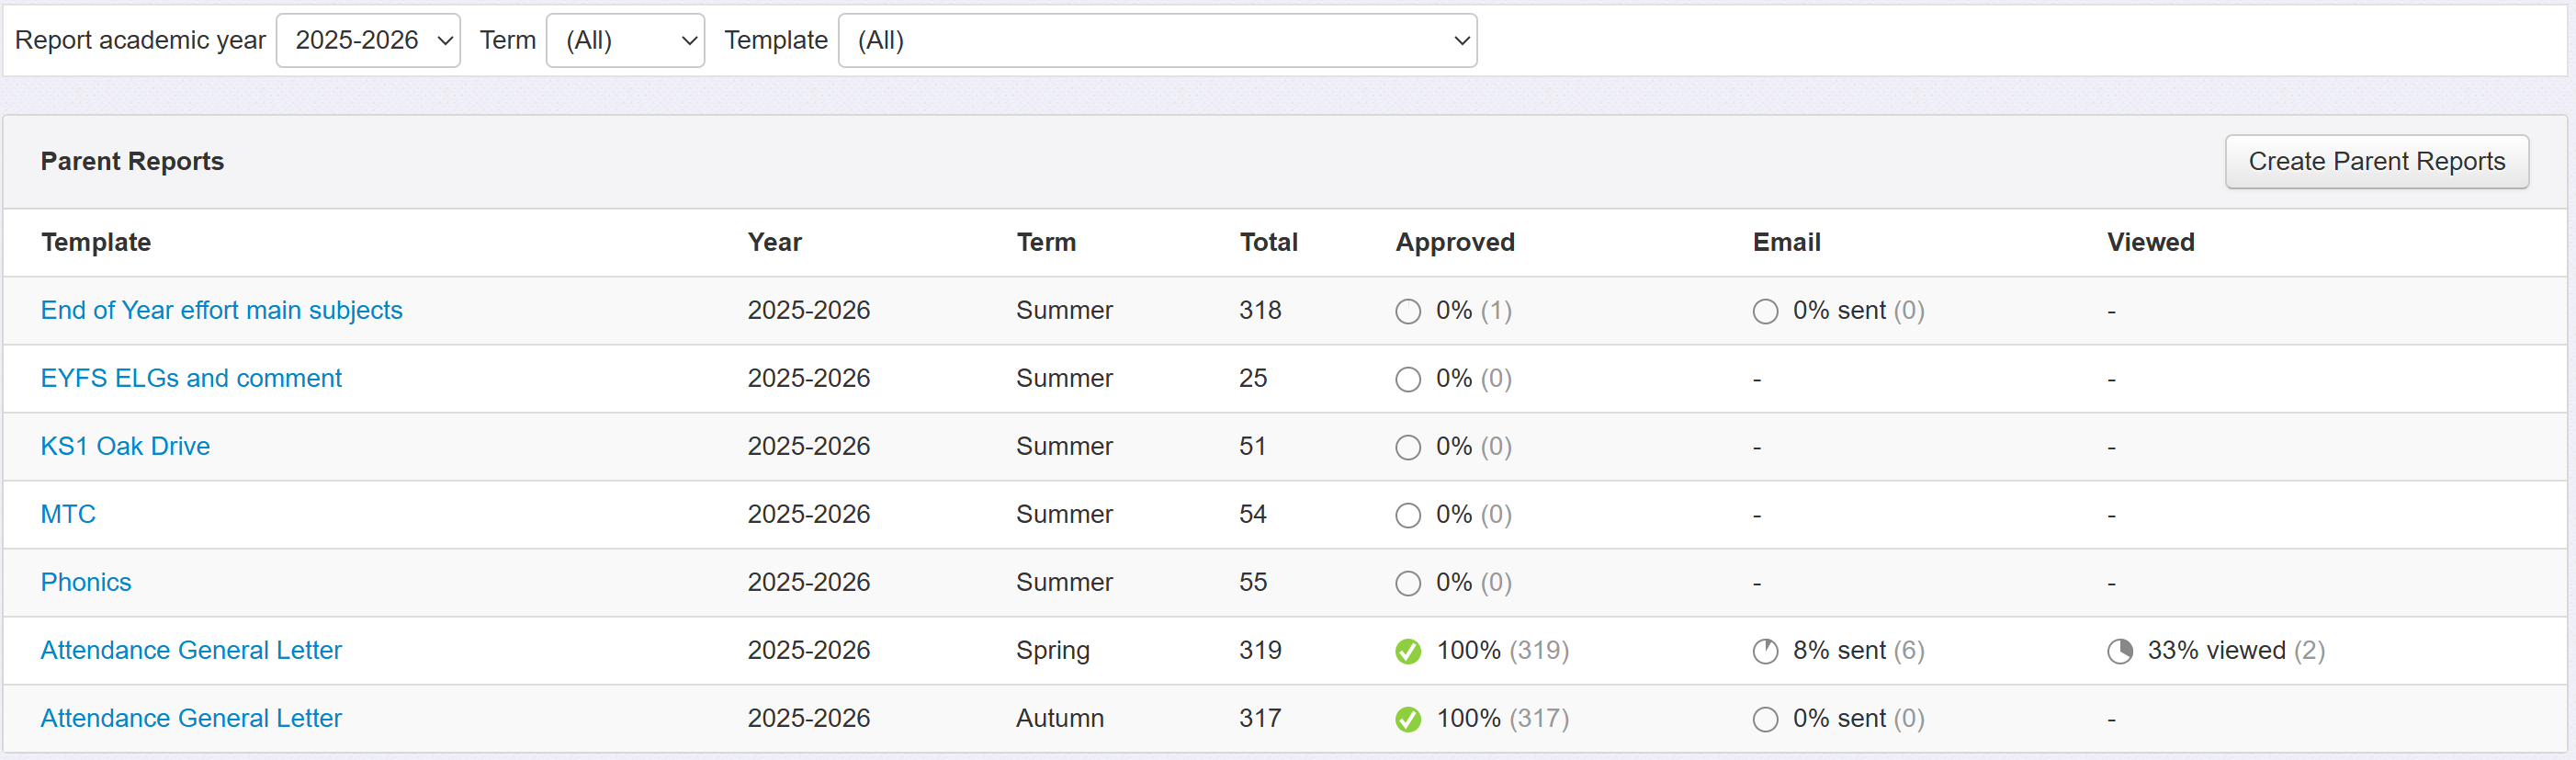This screenshot has height=760, width=2576.
Task: Open the KS1 Oak Drive report
Action: pos(125,447)
